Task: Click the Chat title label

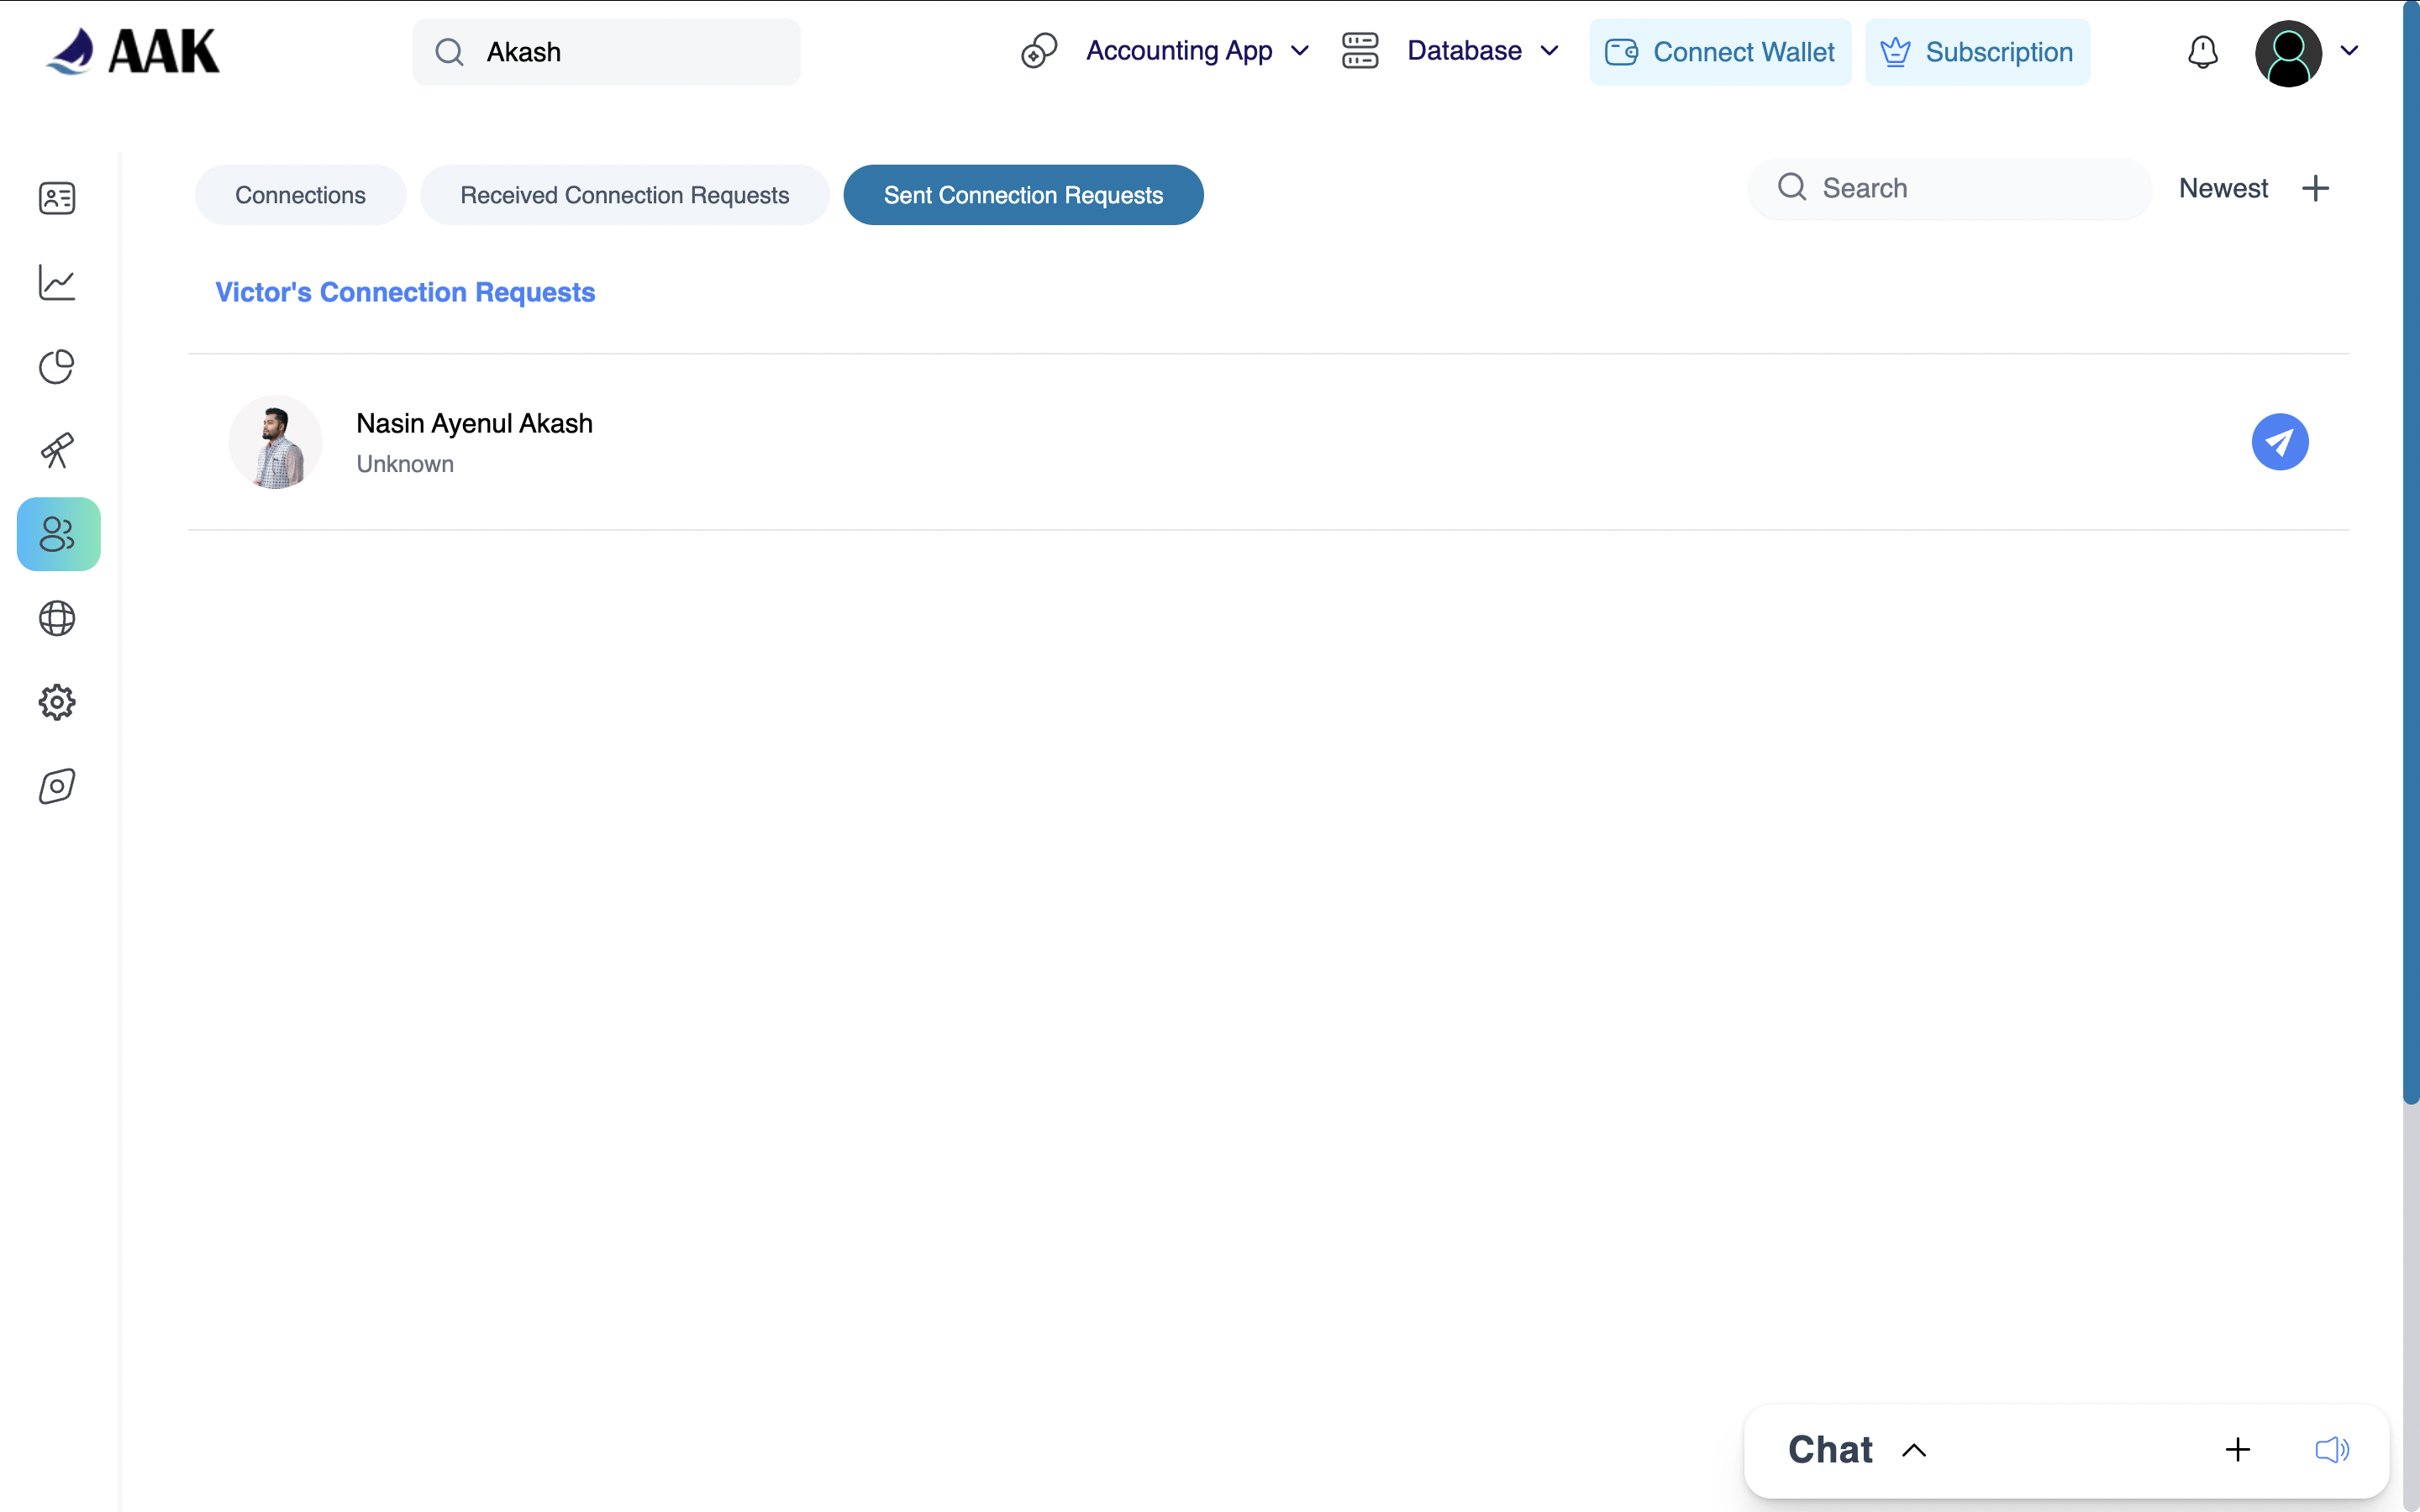Action: tap(1830, 1450)
